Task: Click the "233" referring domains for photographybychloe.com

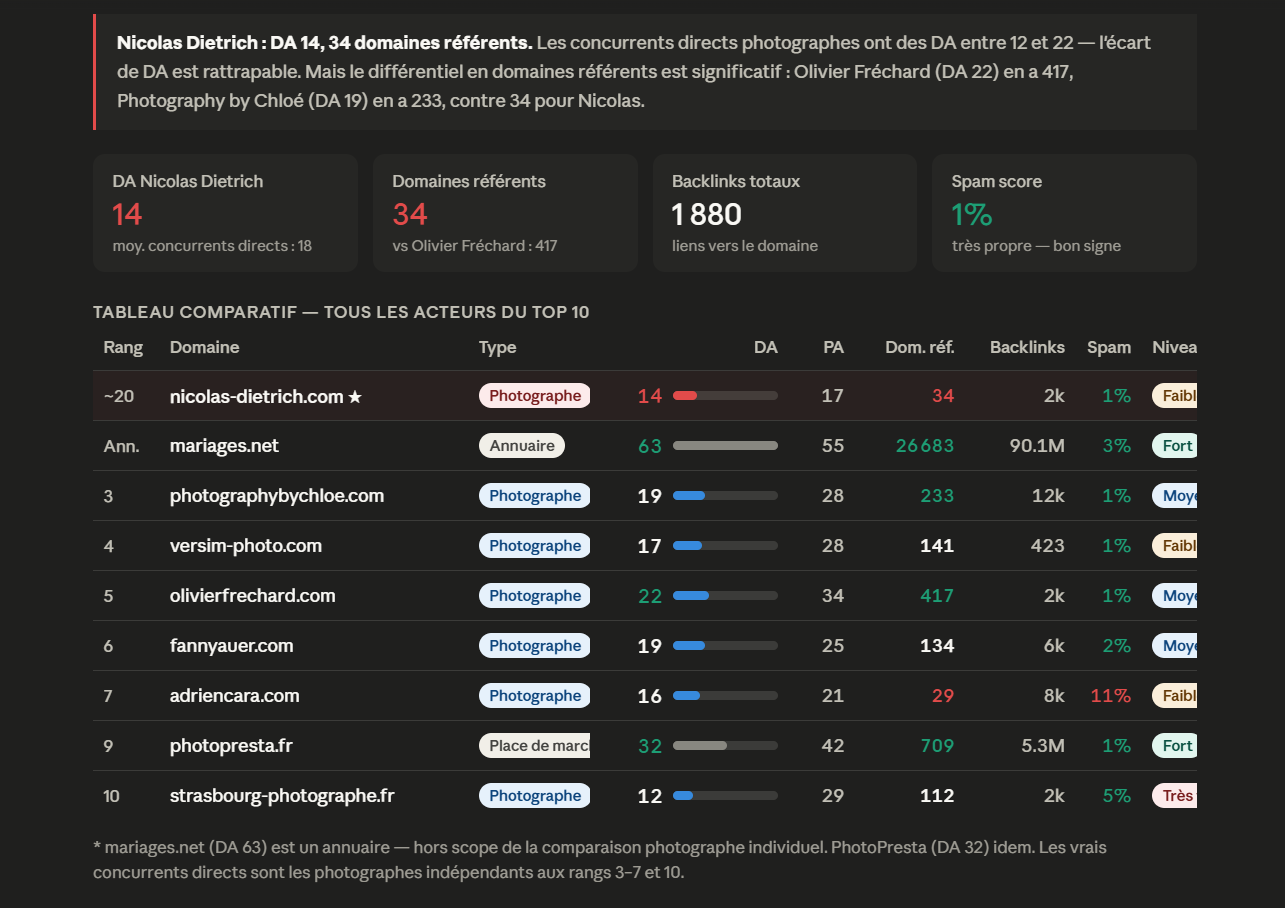Action: (937, 496)
